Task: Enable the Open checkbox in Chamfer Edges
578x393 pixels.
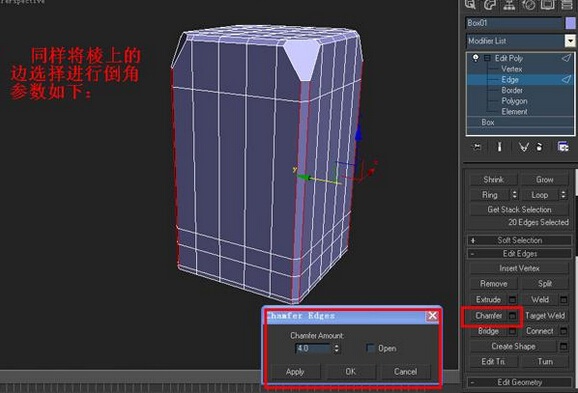Action: (370, 348)
